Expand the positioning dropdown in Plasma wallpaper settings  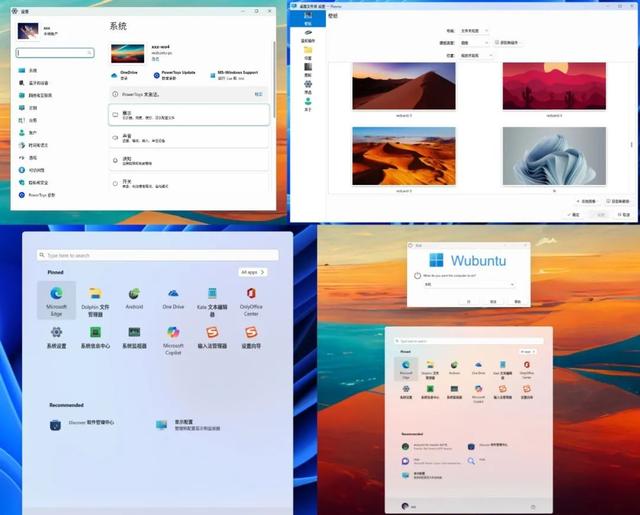(x=476, y=55)
